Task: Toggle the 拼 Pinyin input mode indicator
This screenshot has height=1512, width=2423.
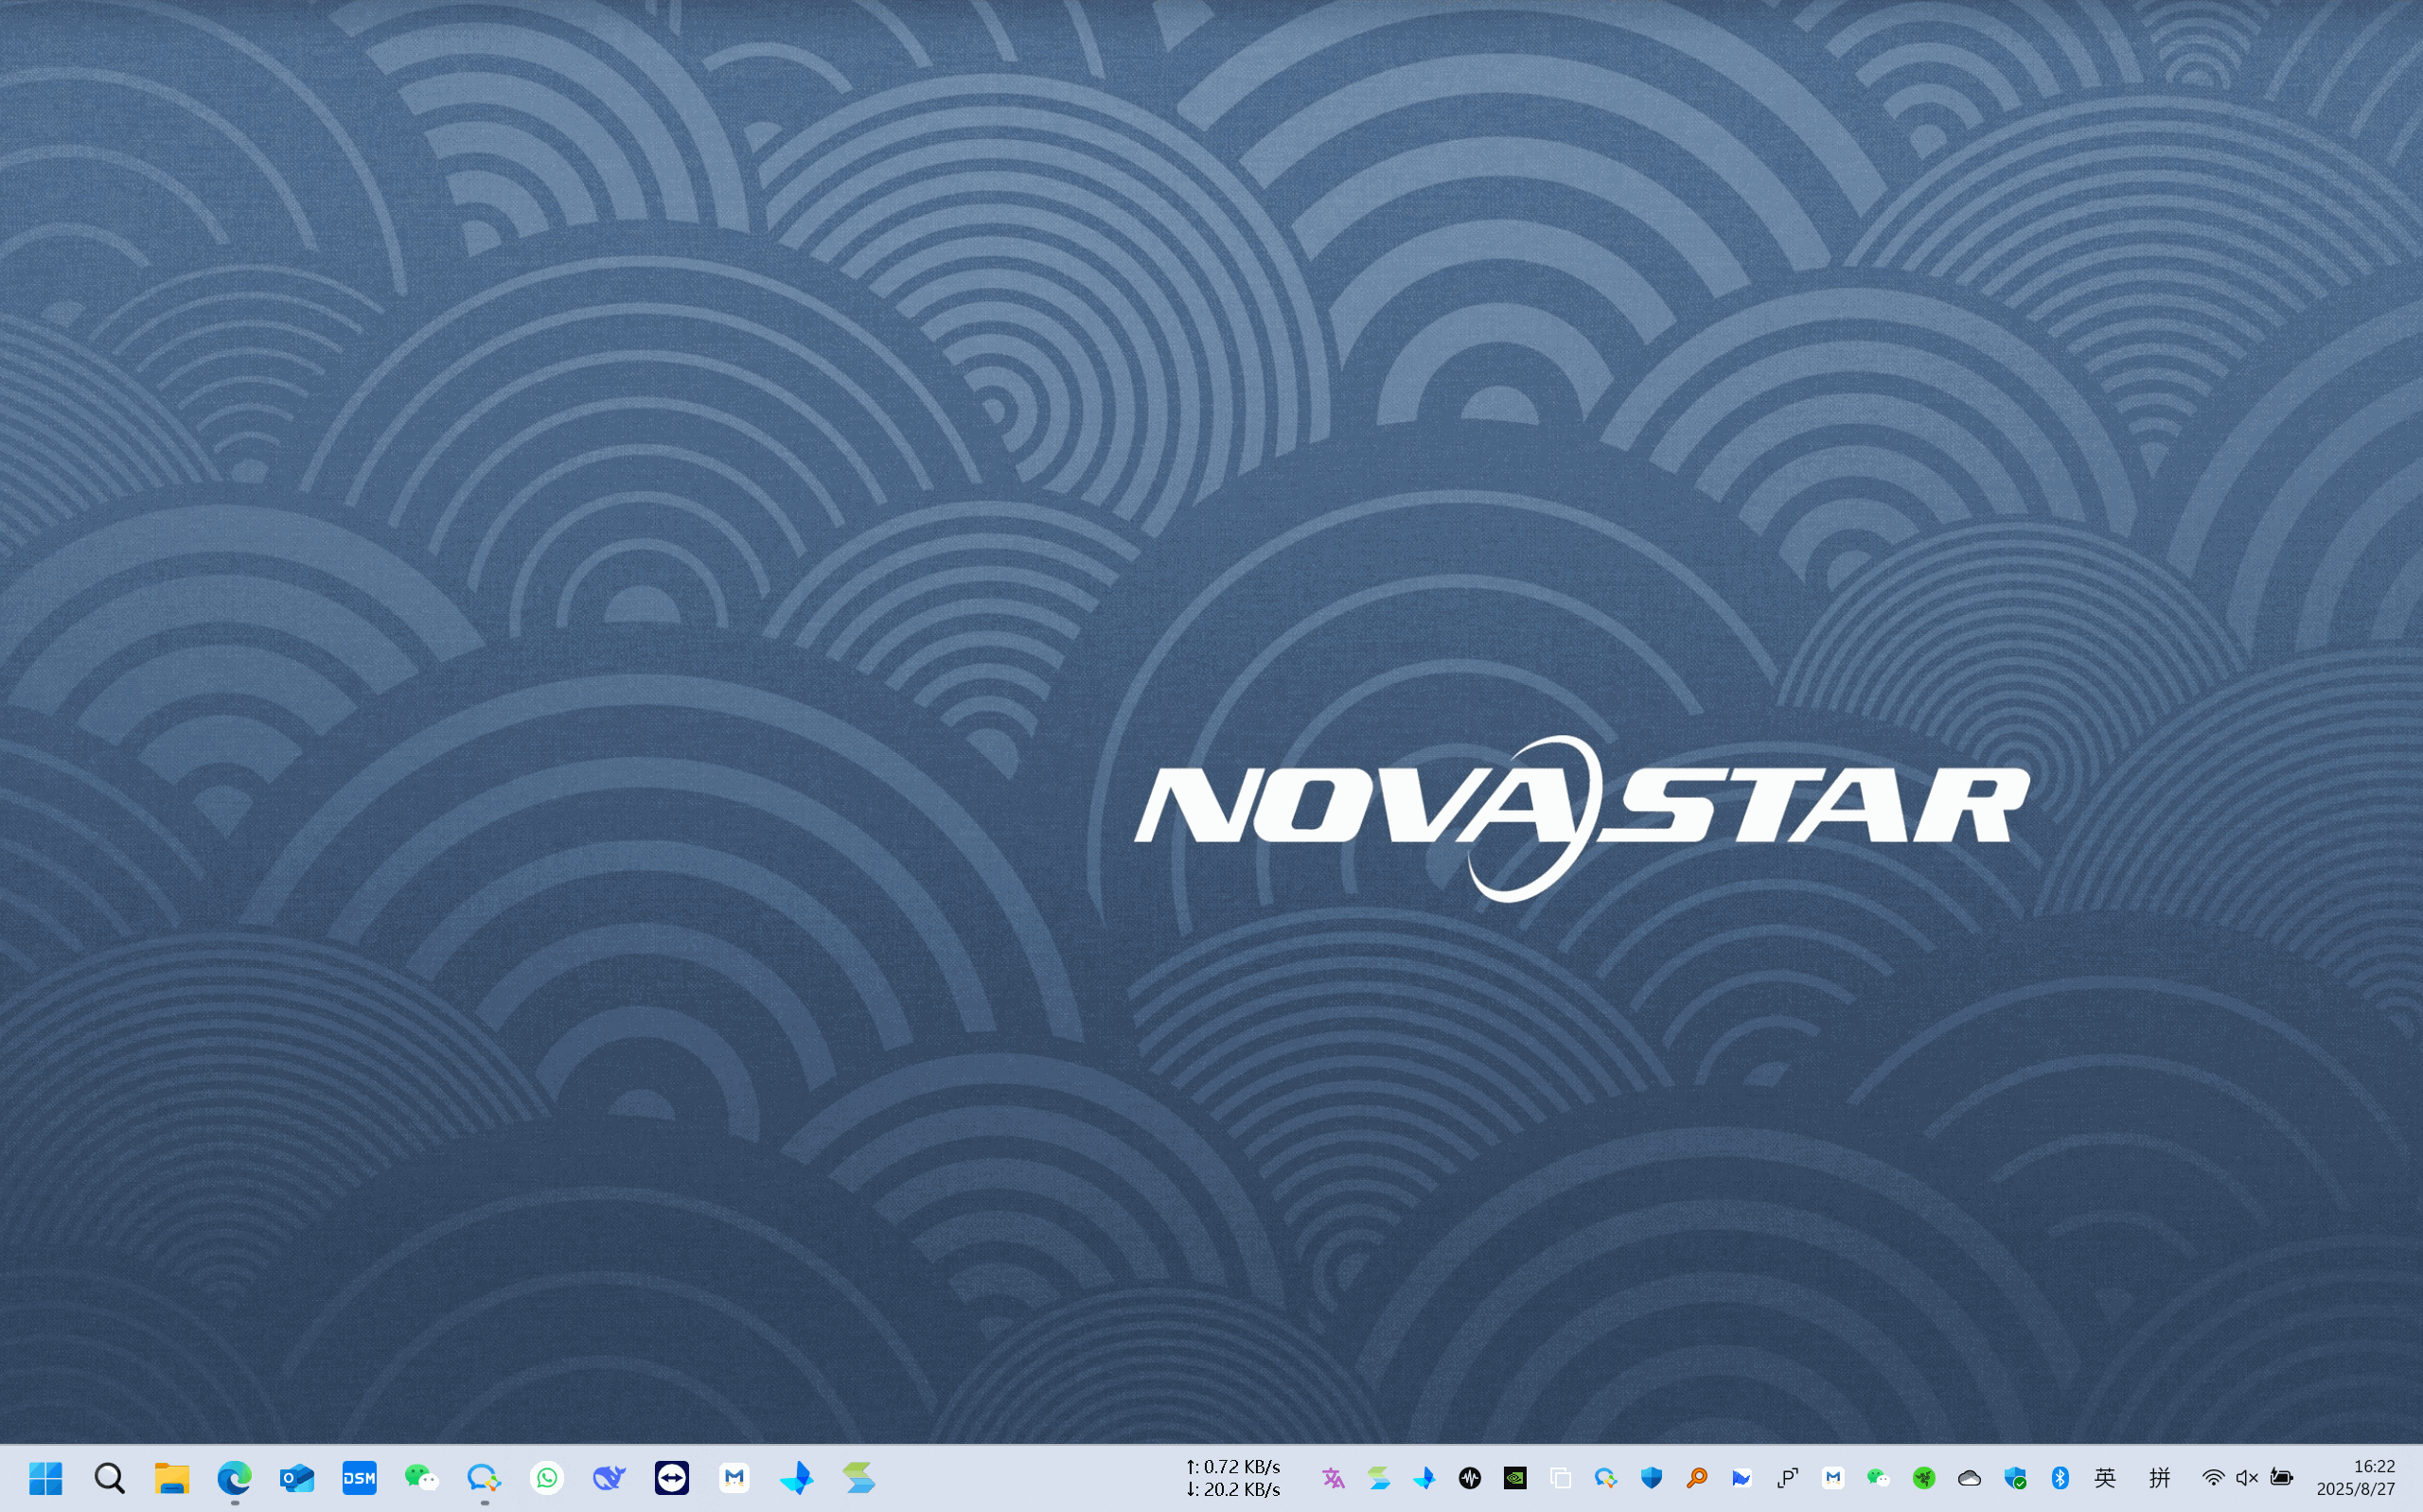Action: pyautogui.click(x=2160, y=1478)
